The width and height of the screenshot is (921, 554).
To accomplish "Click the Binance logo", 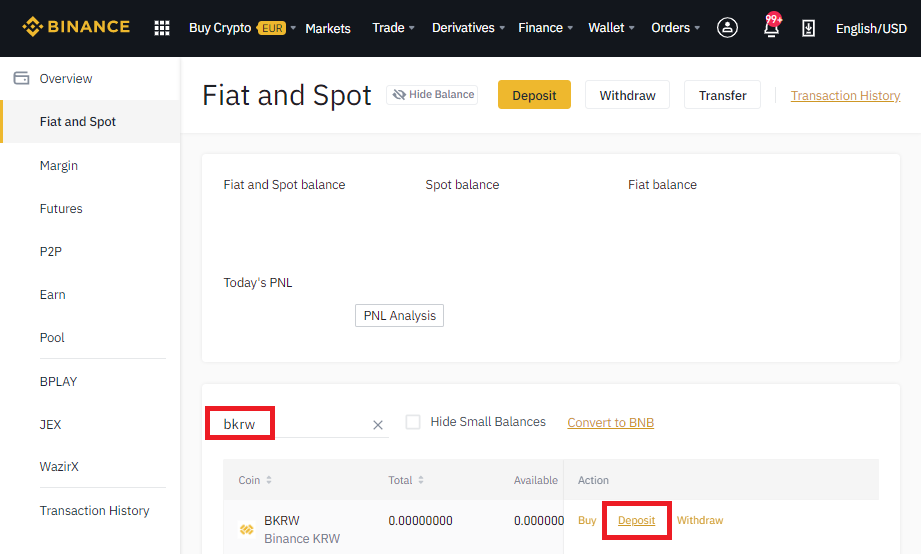I will point(76,27).
